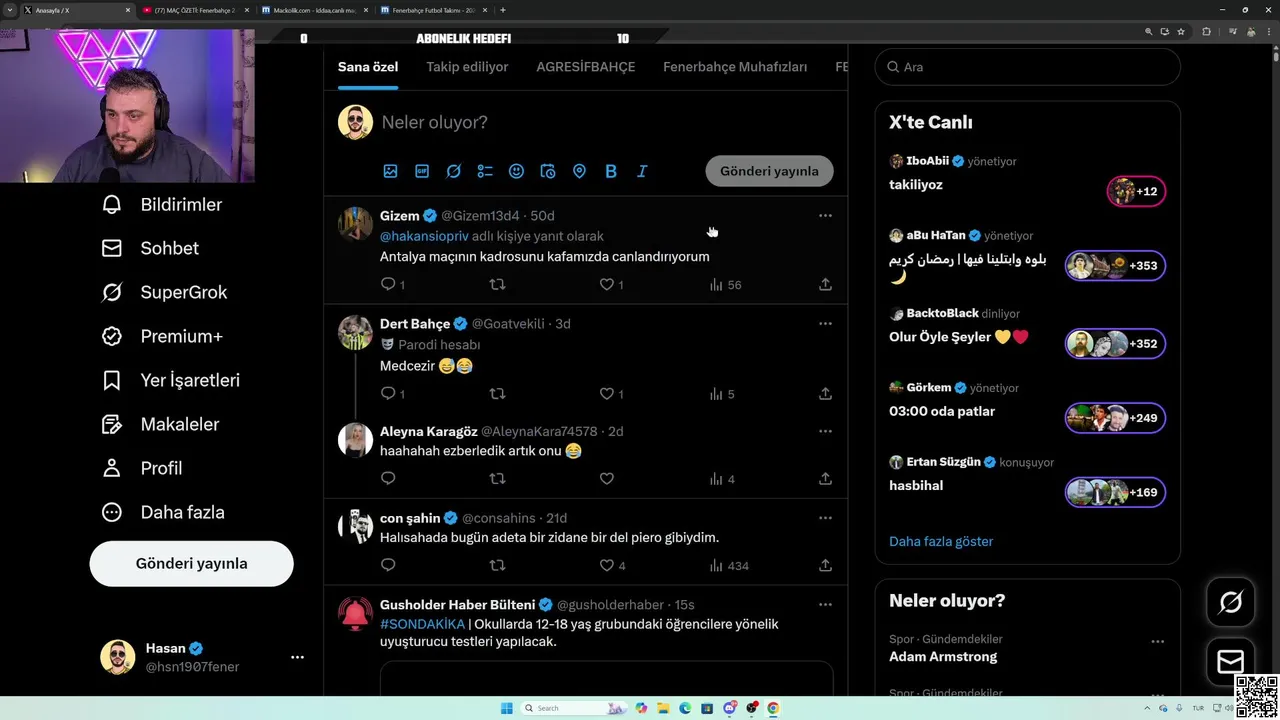Screen dimensions: 1280x720
Task: Open more options on con şahin post
Action: click(x=825, y=518)
